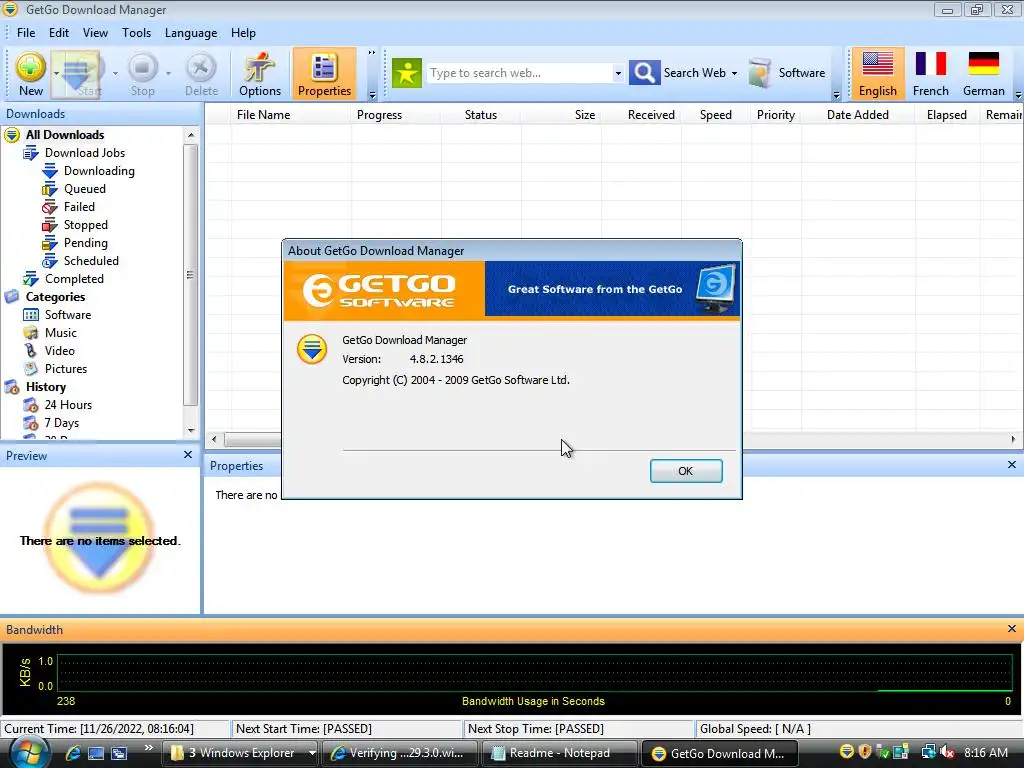Select the Categories tree item
1024x768 pixels.
point(56,296)
